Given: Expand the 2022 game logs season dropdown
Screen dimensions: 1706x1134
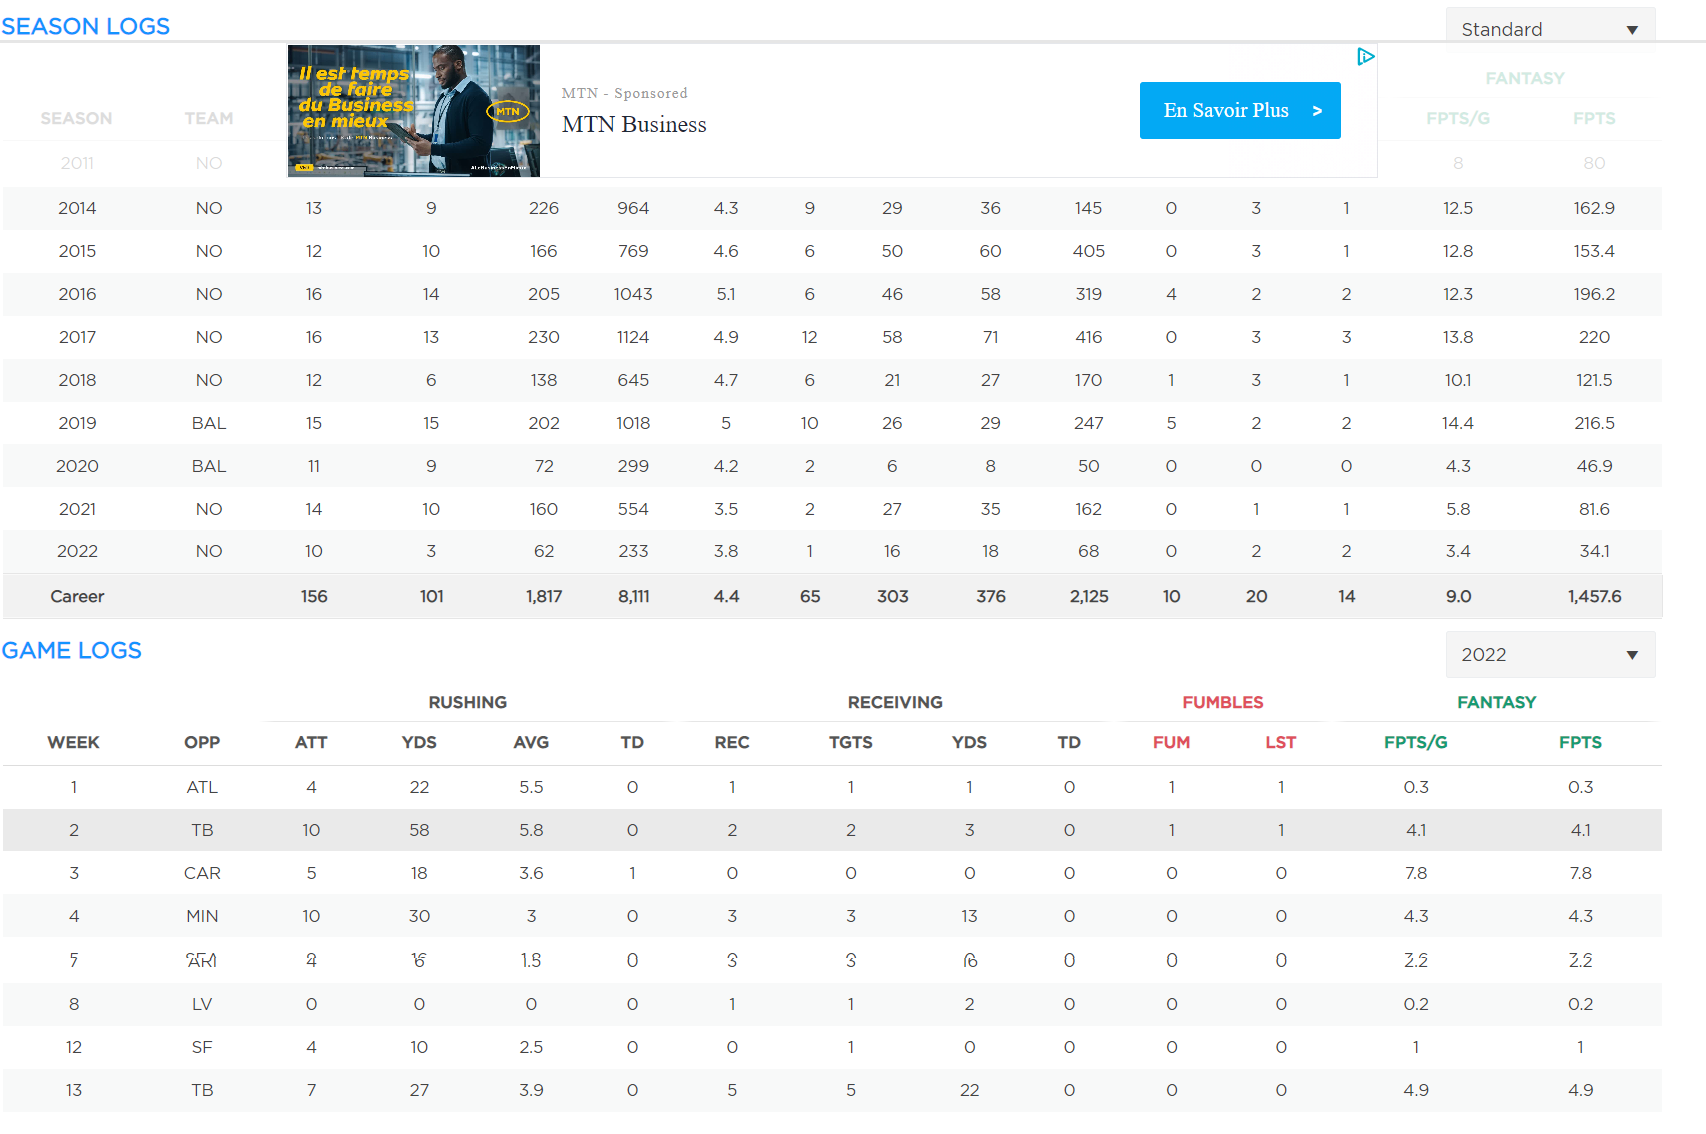Looking at the screenshot, I should 1549,655.
